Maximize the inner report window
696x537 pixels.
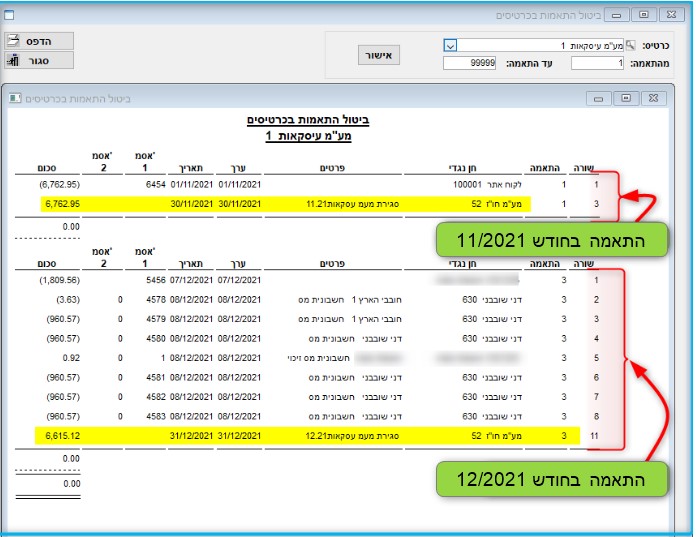click(x=626, y=99)
